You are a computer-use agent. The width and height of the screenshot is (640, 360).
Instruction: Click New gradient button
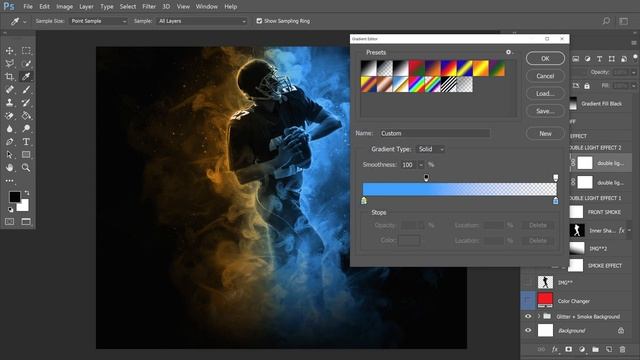(545, 133)
